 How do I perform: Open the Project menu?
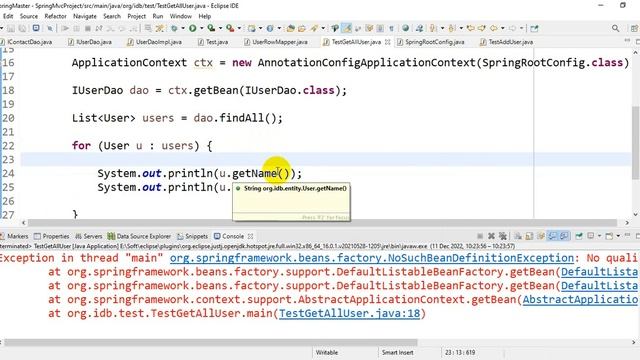136,16
